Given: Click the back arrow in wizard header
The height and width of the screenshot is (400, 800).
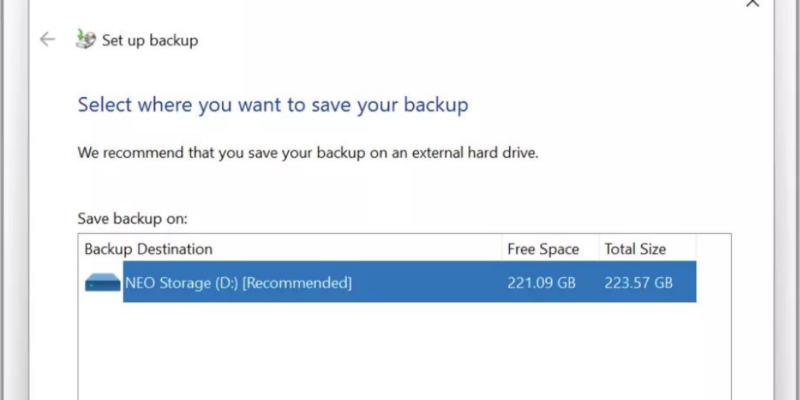Looking at the screenshot, I should click(x=46, y=40).
